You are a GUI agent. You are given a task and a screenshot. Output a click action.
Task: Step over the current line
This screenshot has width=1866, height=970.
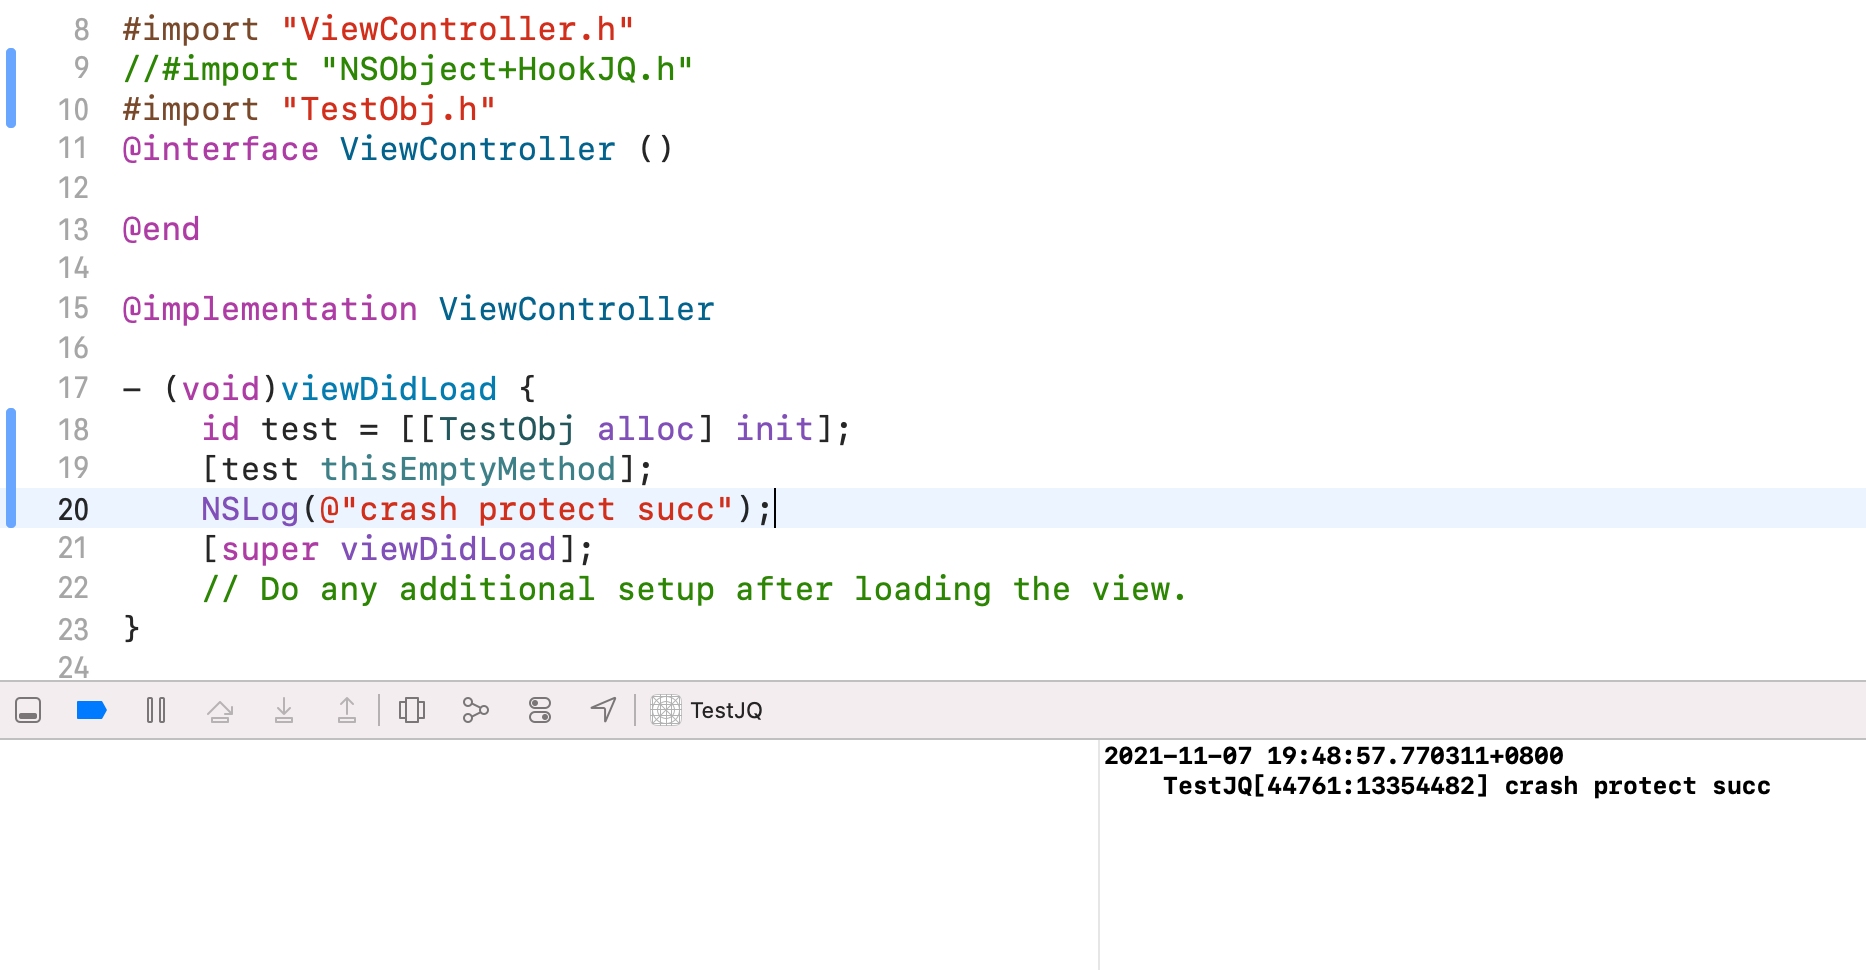tap(220, 711)
